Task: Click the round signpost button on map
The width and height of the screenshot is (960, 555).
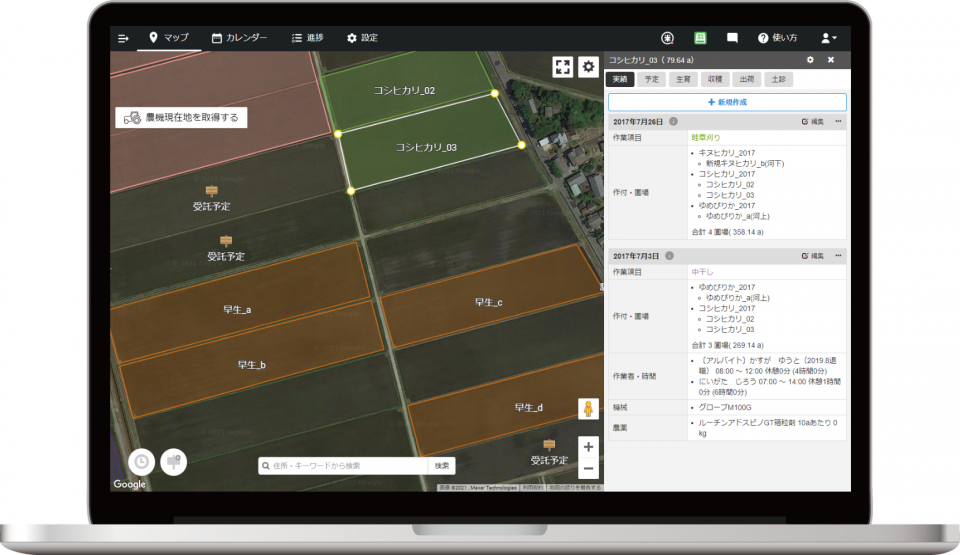Action: [174, 462]
